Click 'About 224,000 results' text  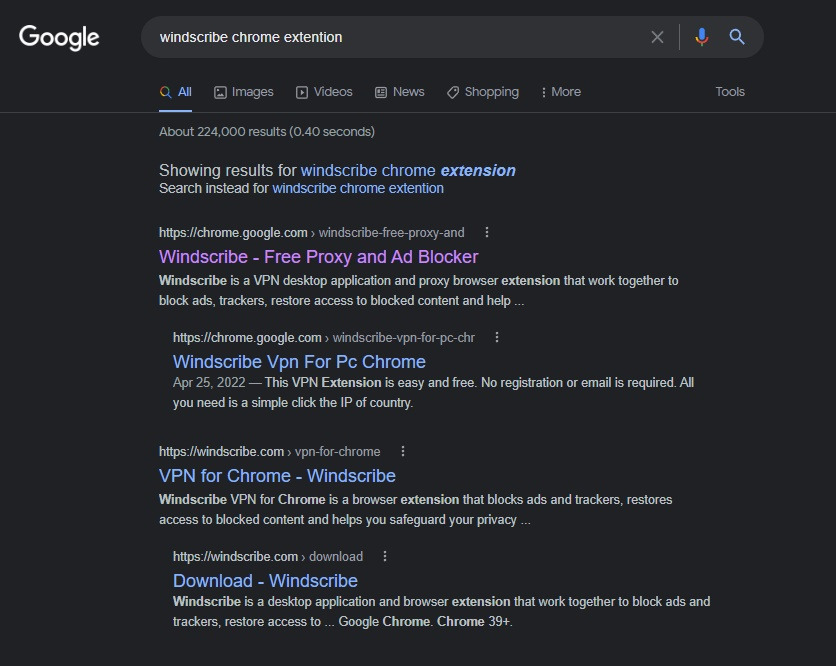[x=267, y=132]
